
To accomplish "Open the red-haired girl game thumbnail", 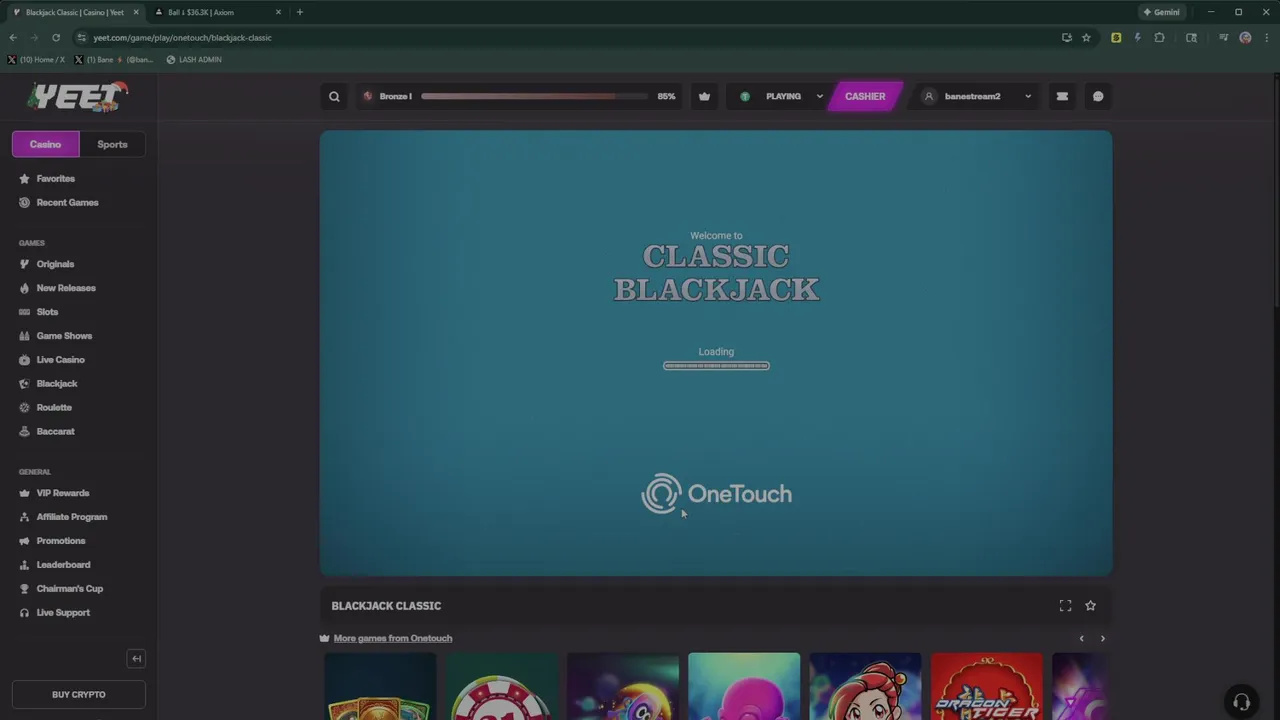I will pos(865,686).
